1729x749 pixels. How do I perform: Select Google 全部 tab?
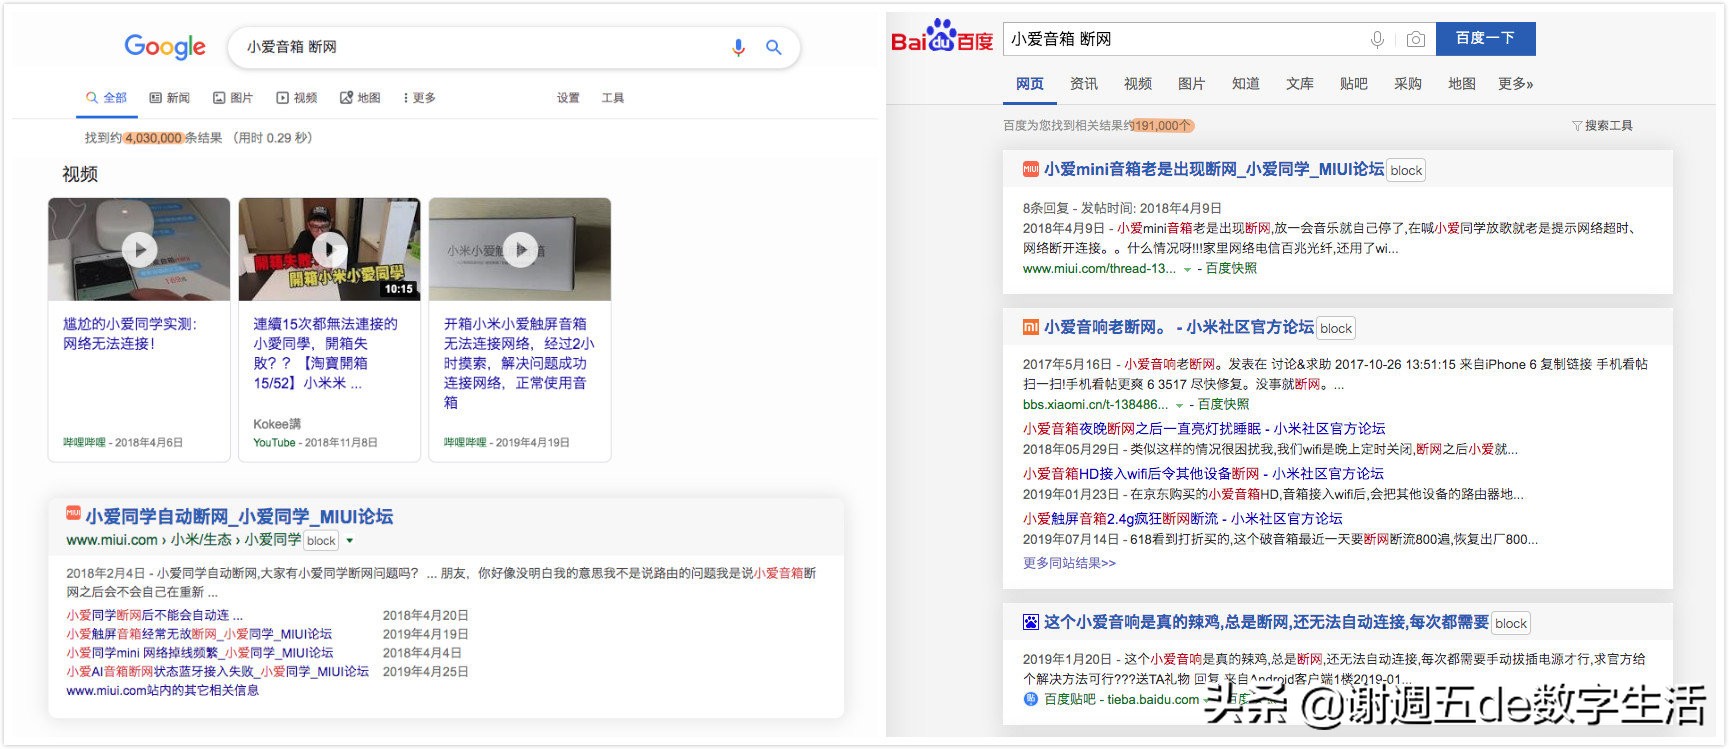(106, 98)
